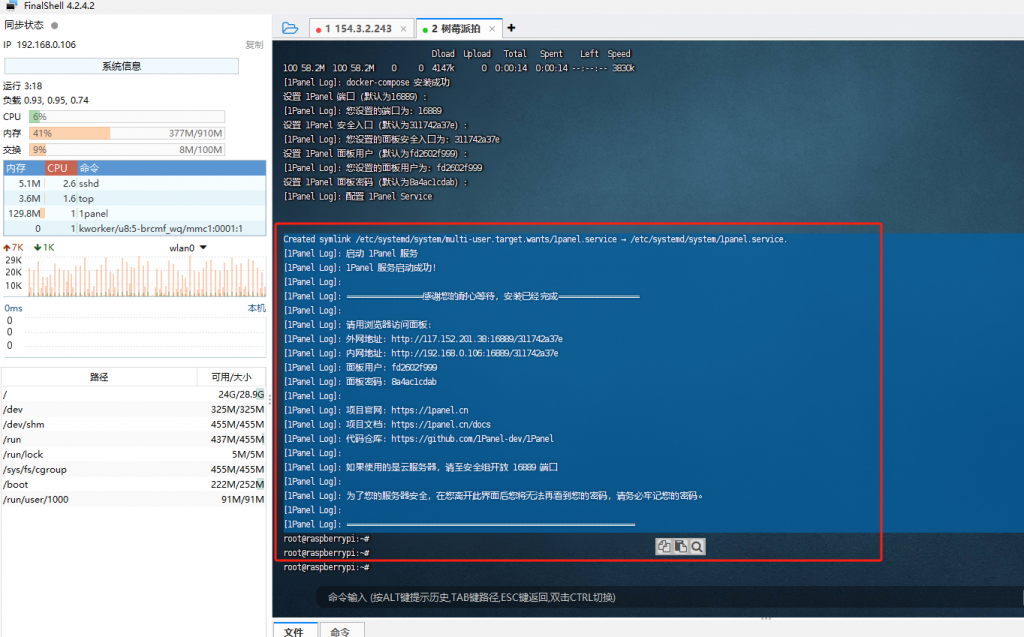Add a new session tab with plus icon
The width and height of the screenshot is (1024, 637).
(x=511, y=28)
